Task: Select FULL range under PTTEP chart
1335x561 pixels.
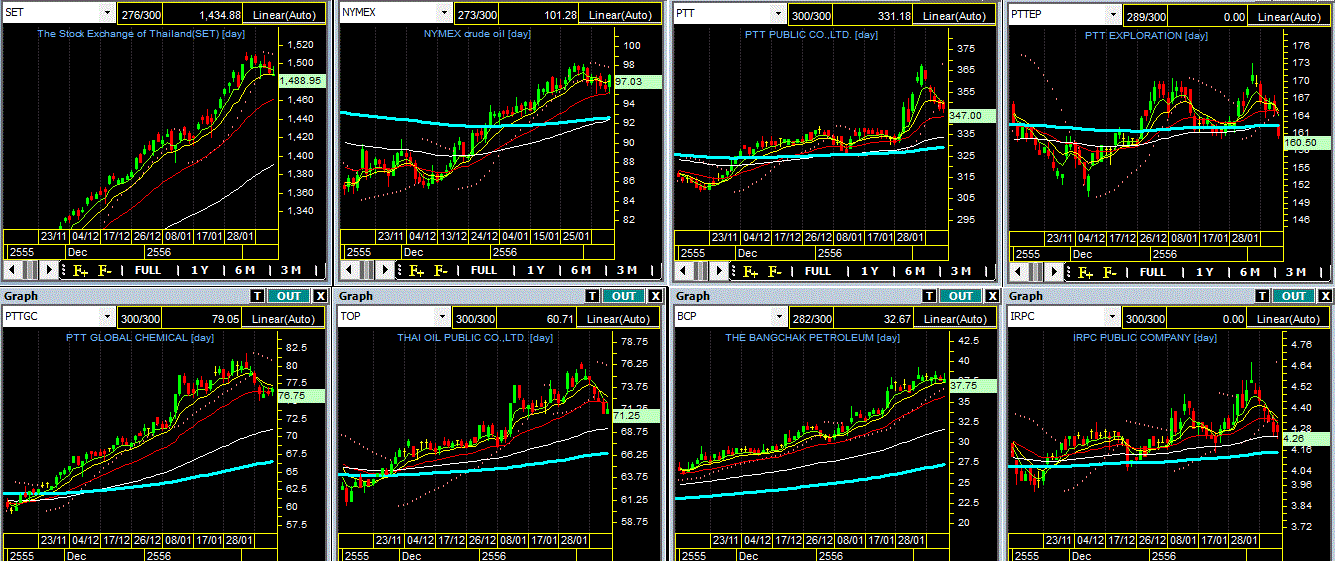Action: click(1152, 272)
